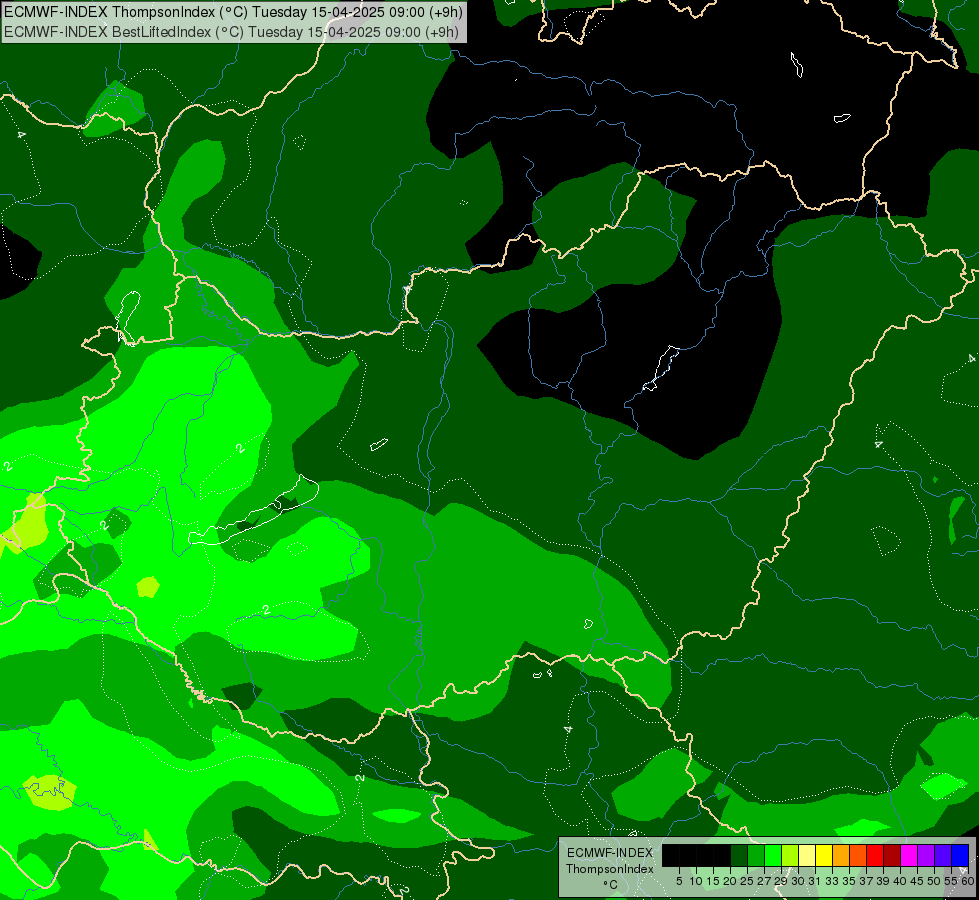Click the legend label ThompsonIndex
This screenshot has height=900, width=979.
tap(610, 869)
